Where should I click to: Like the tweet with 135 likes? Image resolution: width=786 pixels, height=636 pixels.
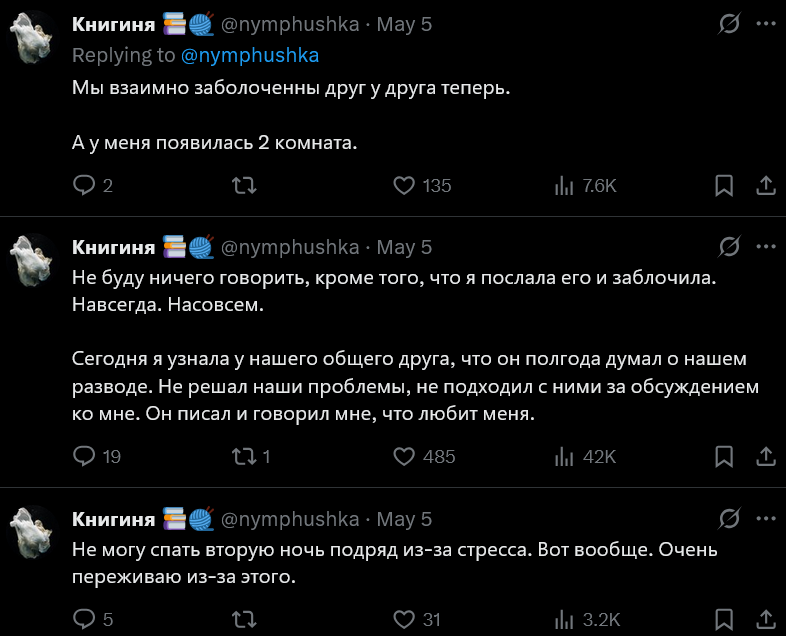tap(404, 185)
